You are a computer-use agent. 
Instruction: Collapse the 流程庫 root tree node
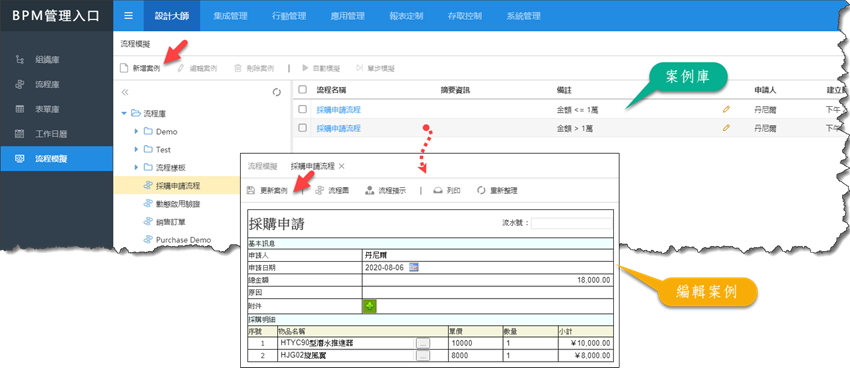pyautogui.click(x=124, y=114)
